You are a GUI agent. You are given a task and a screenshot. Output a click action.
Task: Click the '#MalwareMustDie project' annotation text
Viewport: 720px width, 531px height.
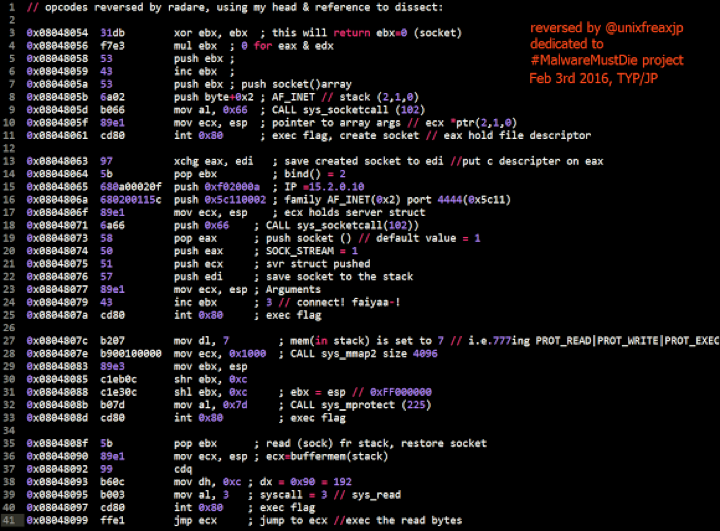click(x=607, y=60)
